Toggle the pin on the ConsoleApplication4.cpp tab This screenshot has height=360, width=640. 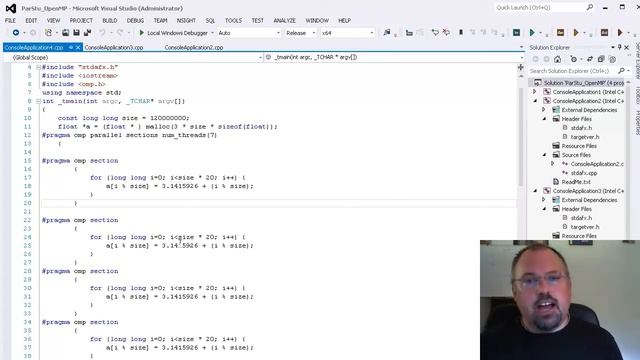[x=71, y=47]
